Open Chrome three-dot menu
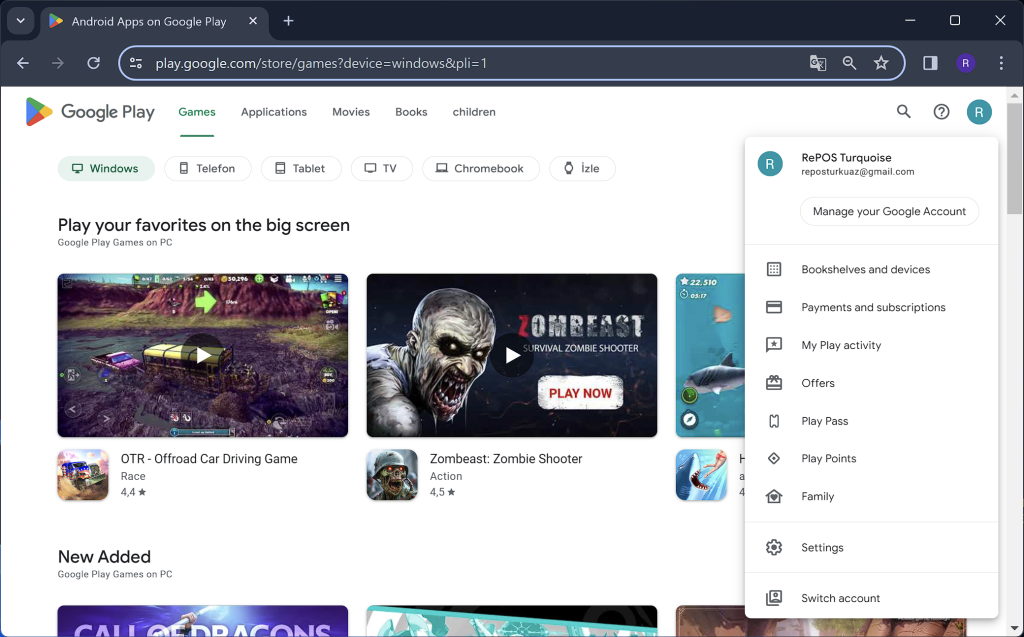This screenshot has width=1024, height=637. click(1000, 63)
